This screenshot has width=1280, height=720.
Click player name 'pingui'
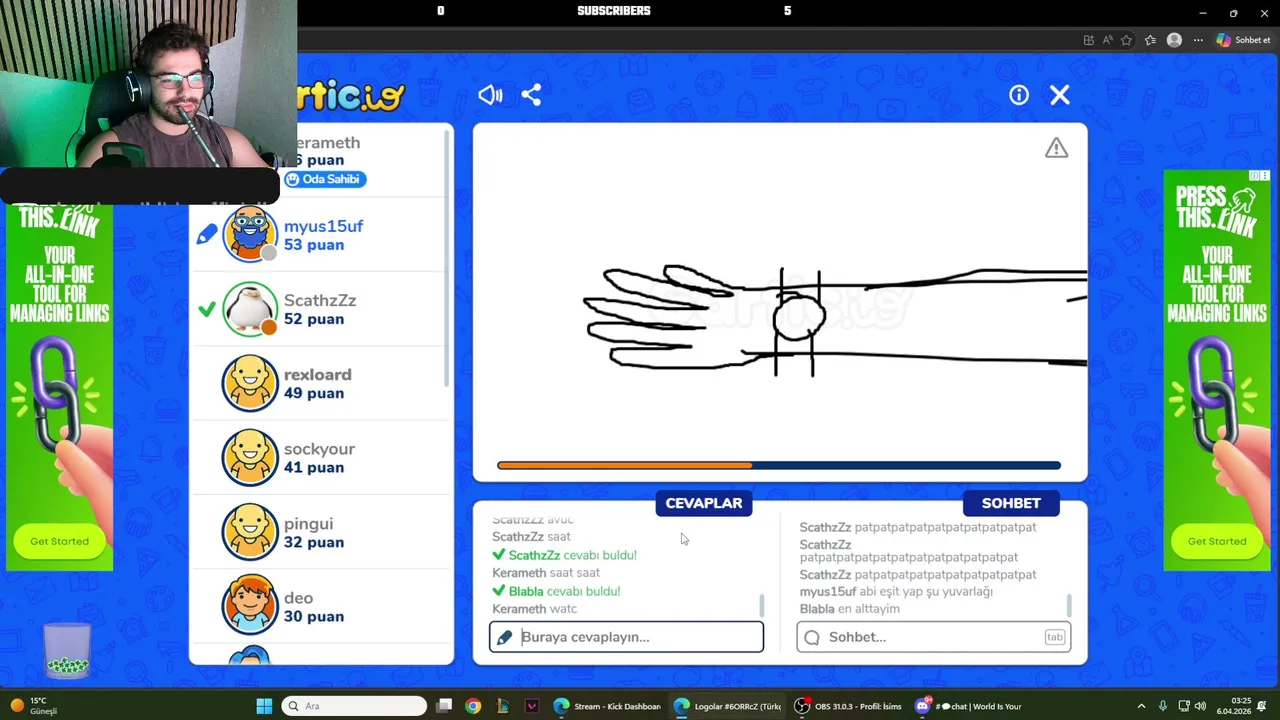coord(308,523)
